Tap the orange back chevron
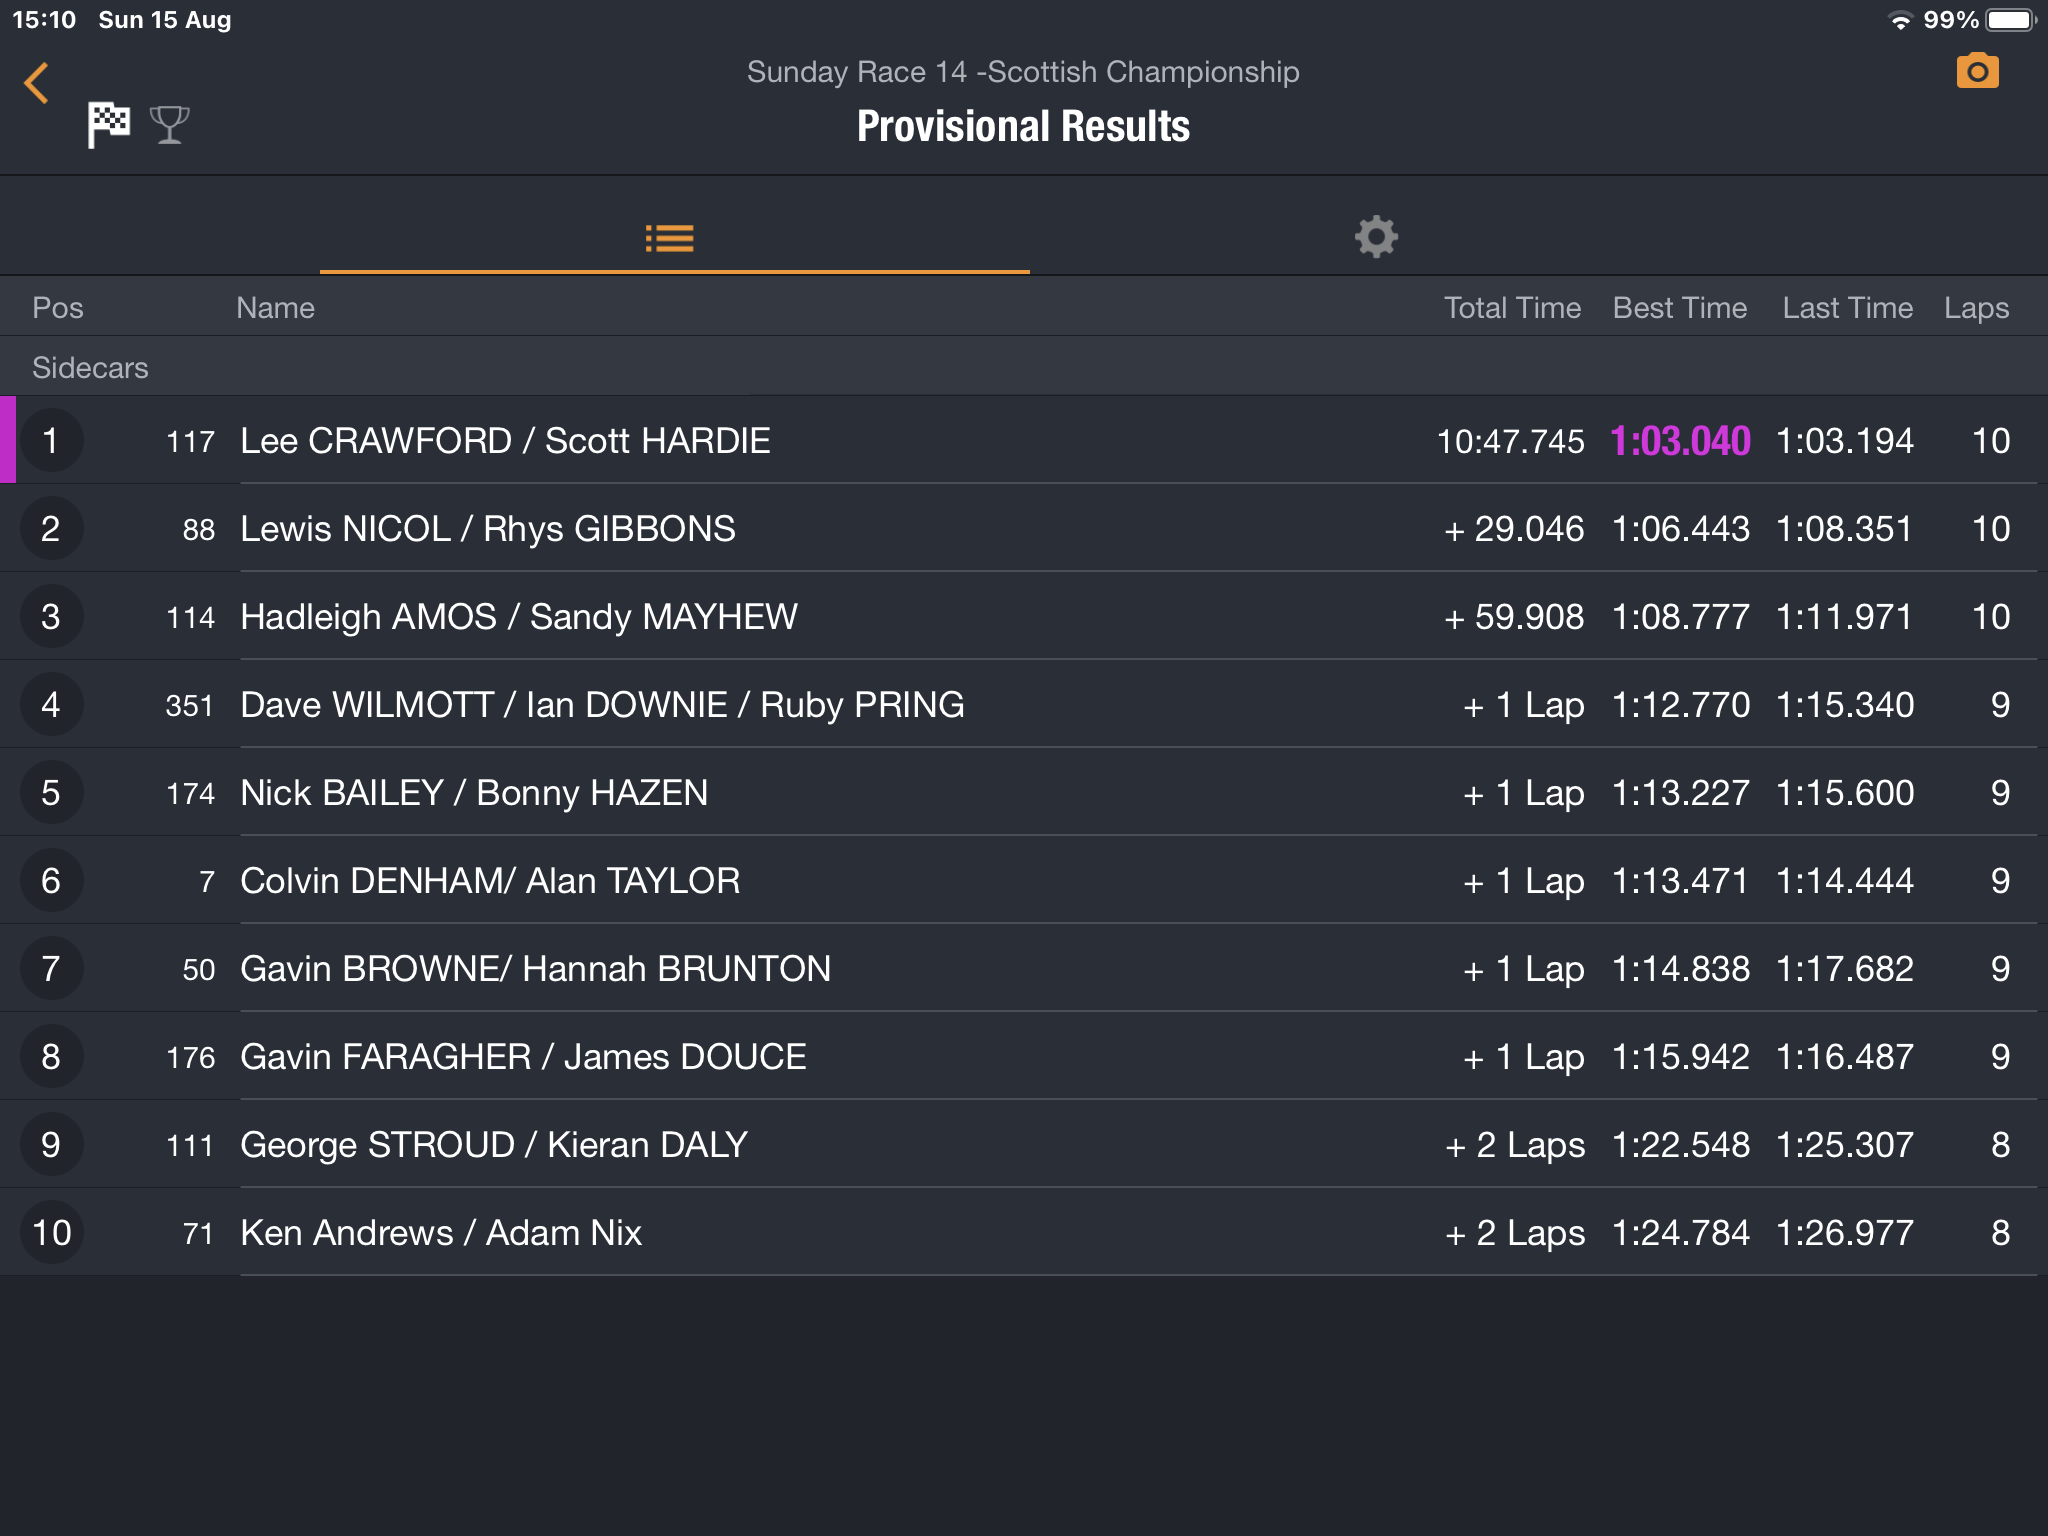Viewport: 2048px width, 1536px height. point(37,83)
